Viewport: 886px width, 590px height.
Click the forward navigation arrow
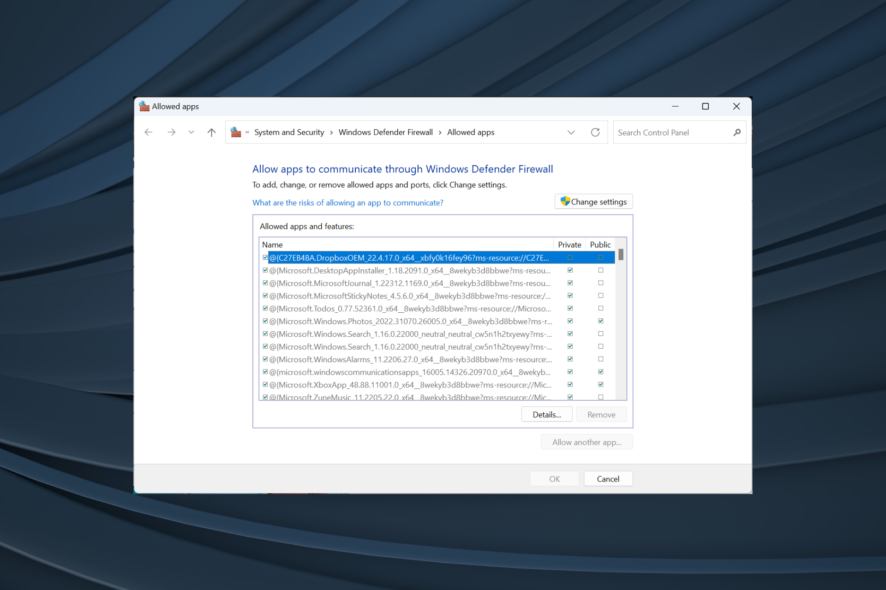point(170,132)
